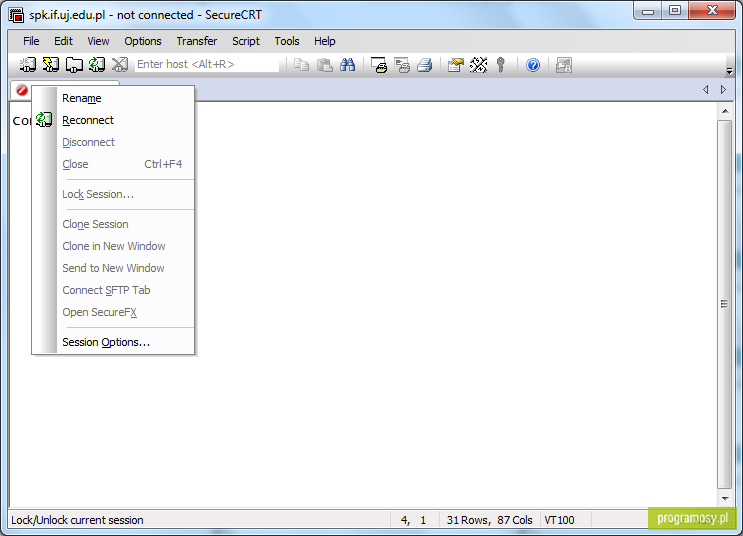
Task: Select Connect SFTP Tab menu entry
Action: (114, 290)
